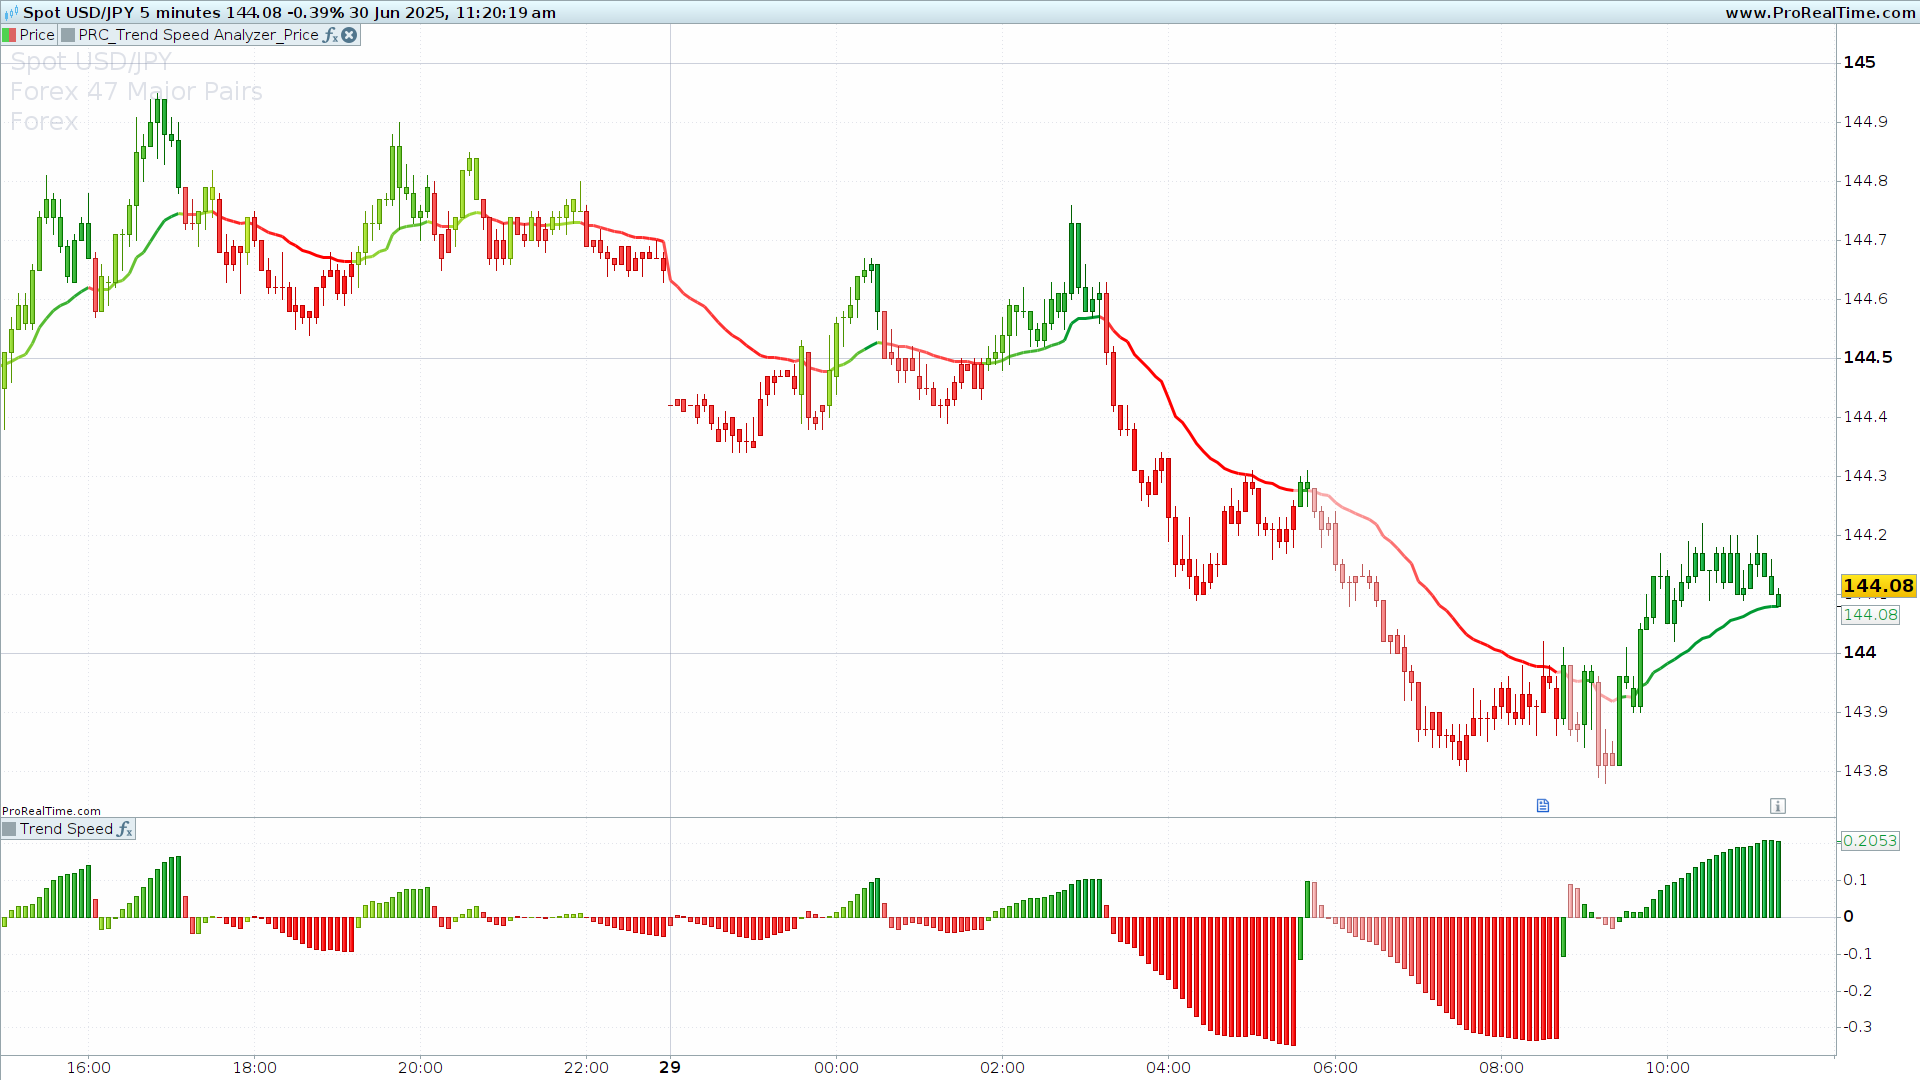Image resolution: width=1920 pixels, height=1080 pixels.
Task: Click the 18:00 time axis label
Action: [x=255, y=1068]
